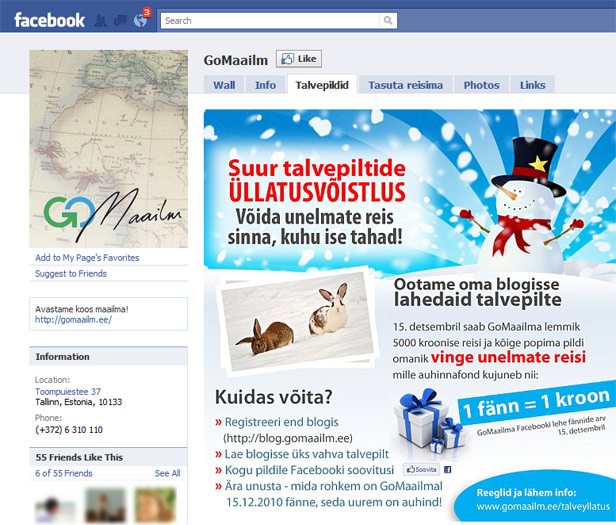Viewport: 616px width, 525px height.
Task: Click the Soovita like button in banner
Action: [421, 470]
